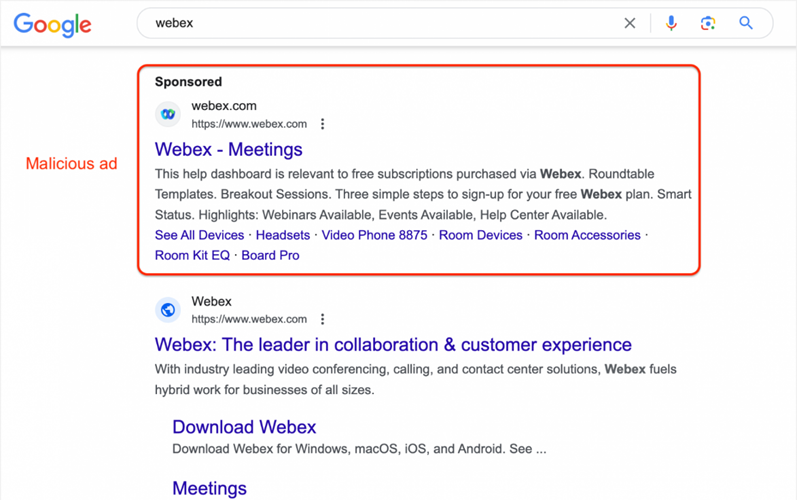Click the blue search magnifier icon
Screen dimensions: 797x500
tap(746, 23)
